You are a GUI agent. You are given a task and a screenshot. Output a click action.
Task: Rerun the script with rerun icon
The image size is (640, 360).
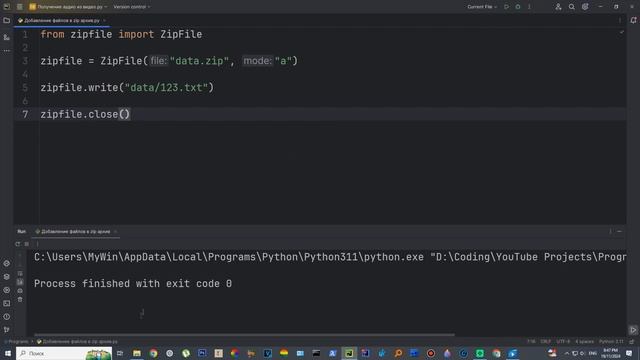[x=17, y=244]
